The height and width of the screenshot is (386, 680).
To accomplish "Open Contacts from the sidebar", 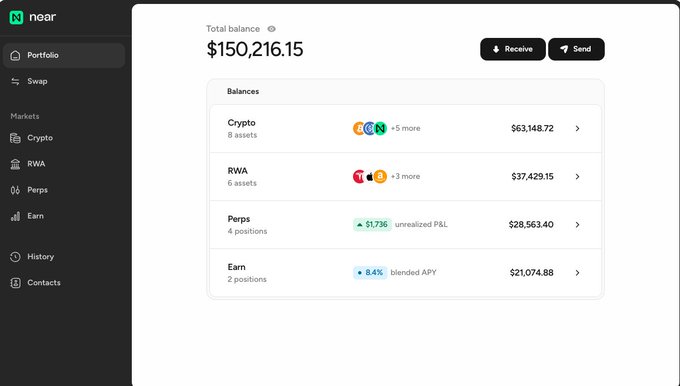I will pyautogui.click(x=64, y=283).
